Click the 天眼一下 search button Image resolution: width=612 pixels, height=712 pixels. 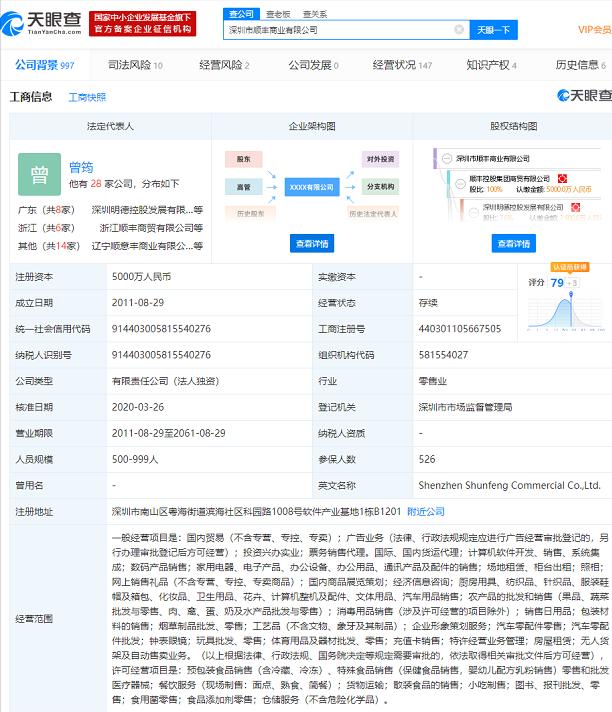click(494, 30)
